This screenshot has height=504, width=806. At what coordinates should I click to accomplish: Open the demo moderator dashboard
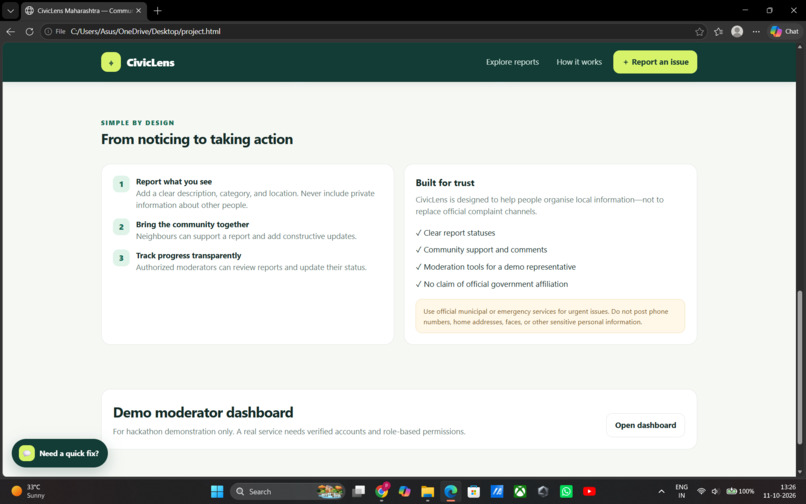pyautogui.click(x=645, y=425)
